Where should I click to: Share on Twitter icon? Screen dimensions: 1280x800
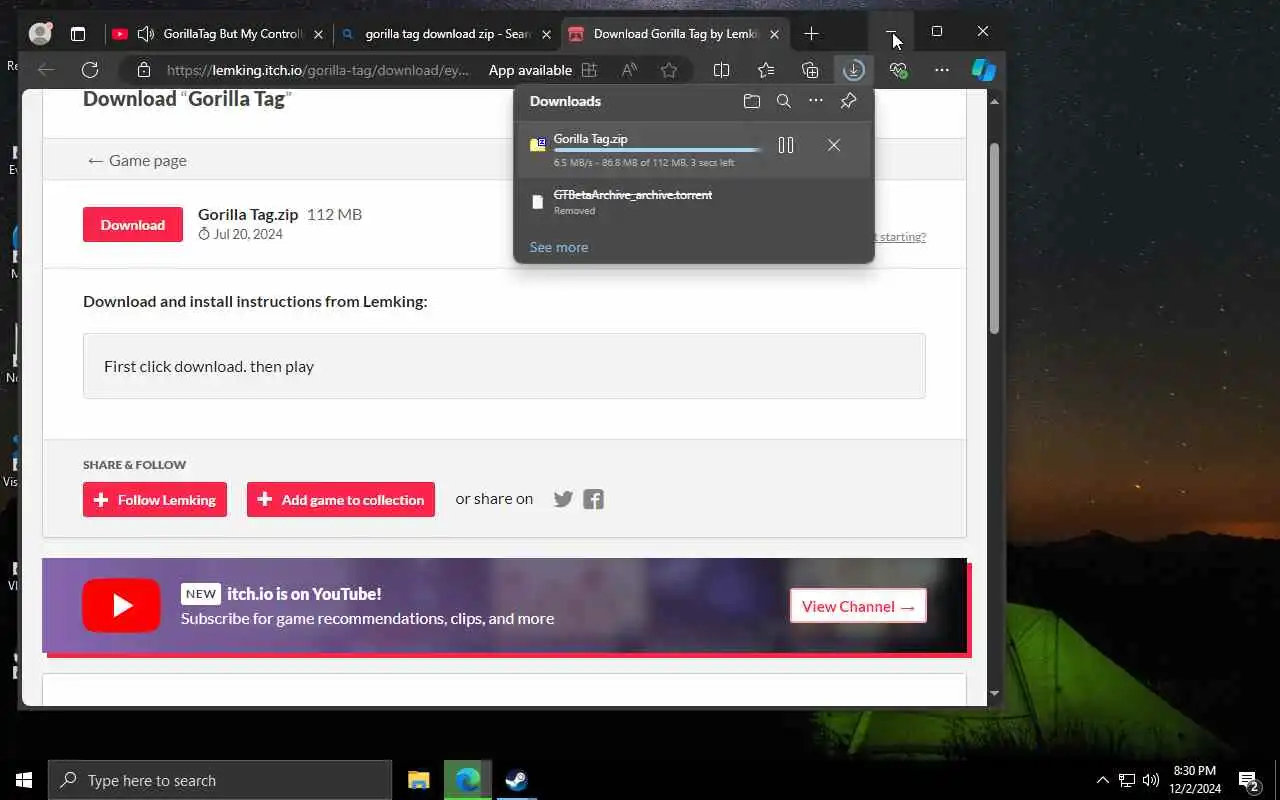coord(563,499)
